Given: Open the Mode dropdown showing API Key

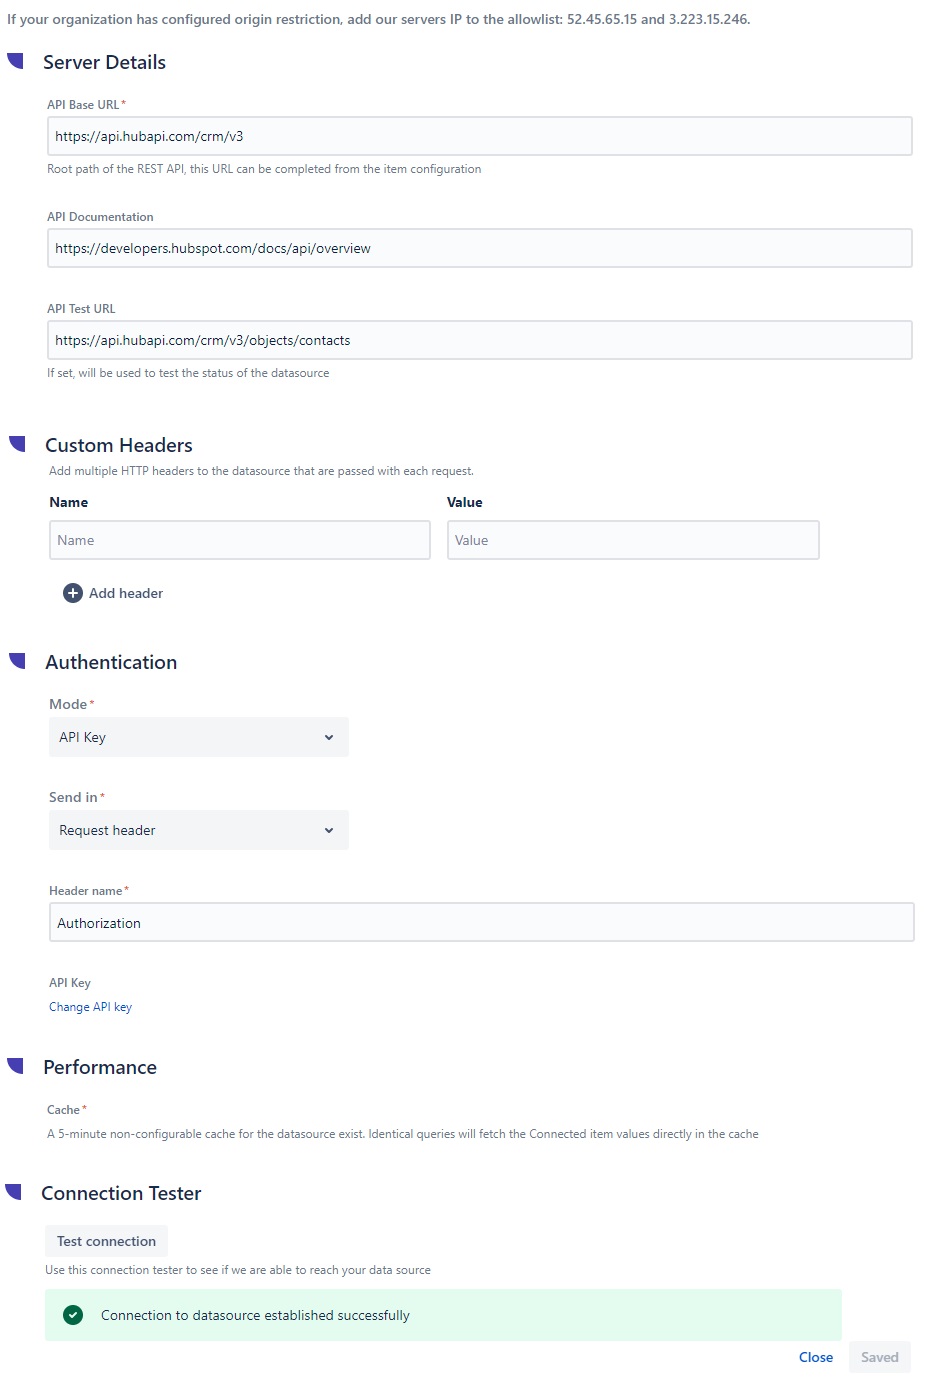Looking at the screenshot, I should (x=198, y=737).
